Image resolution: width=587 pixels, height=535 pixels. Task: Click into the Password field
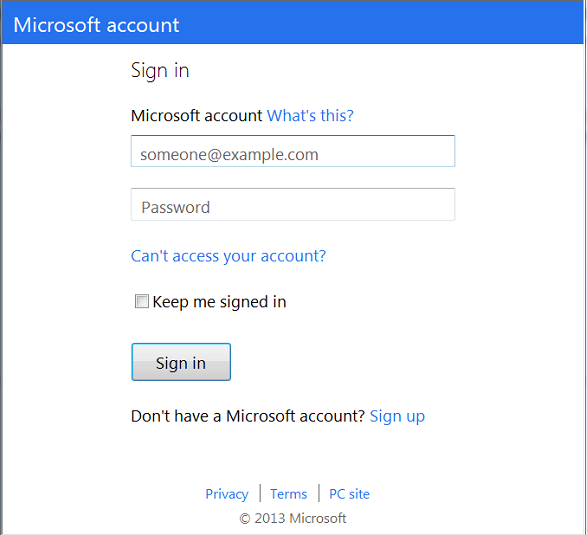(293, 204)
